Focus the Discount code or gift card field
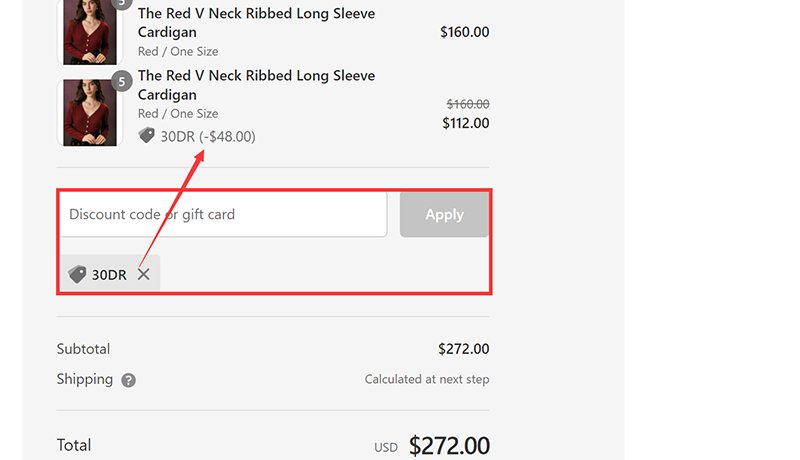 click(x=222, y=214)
